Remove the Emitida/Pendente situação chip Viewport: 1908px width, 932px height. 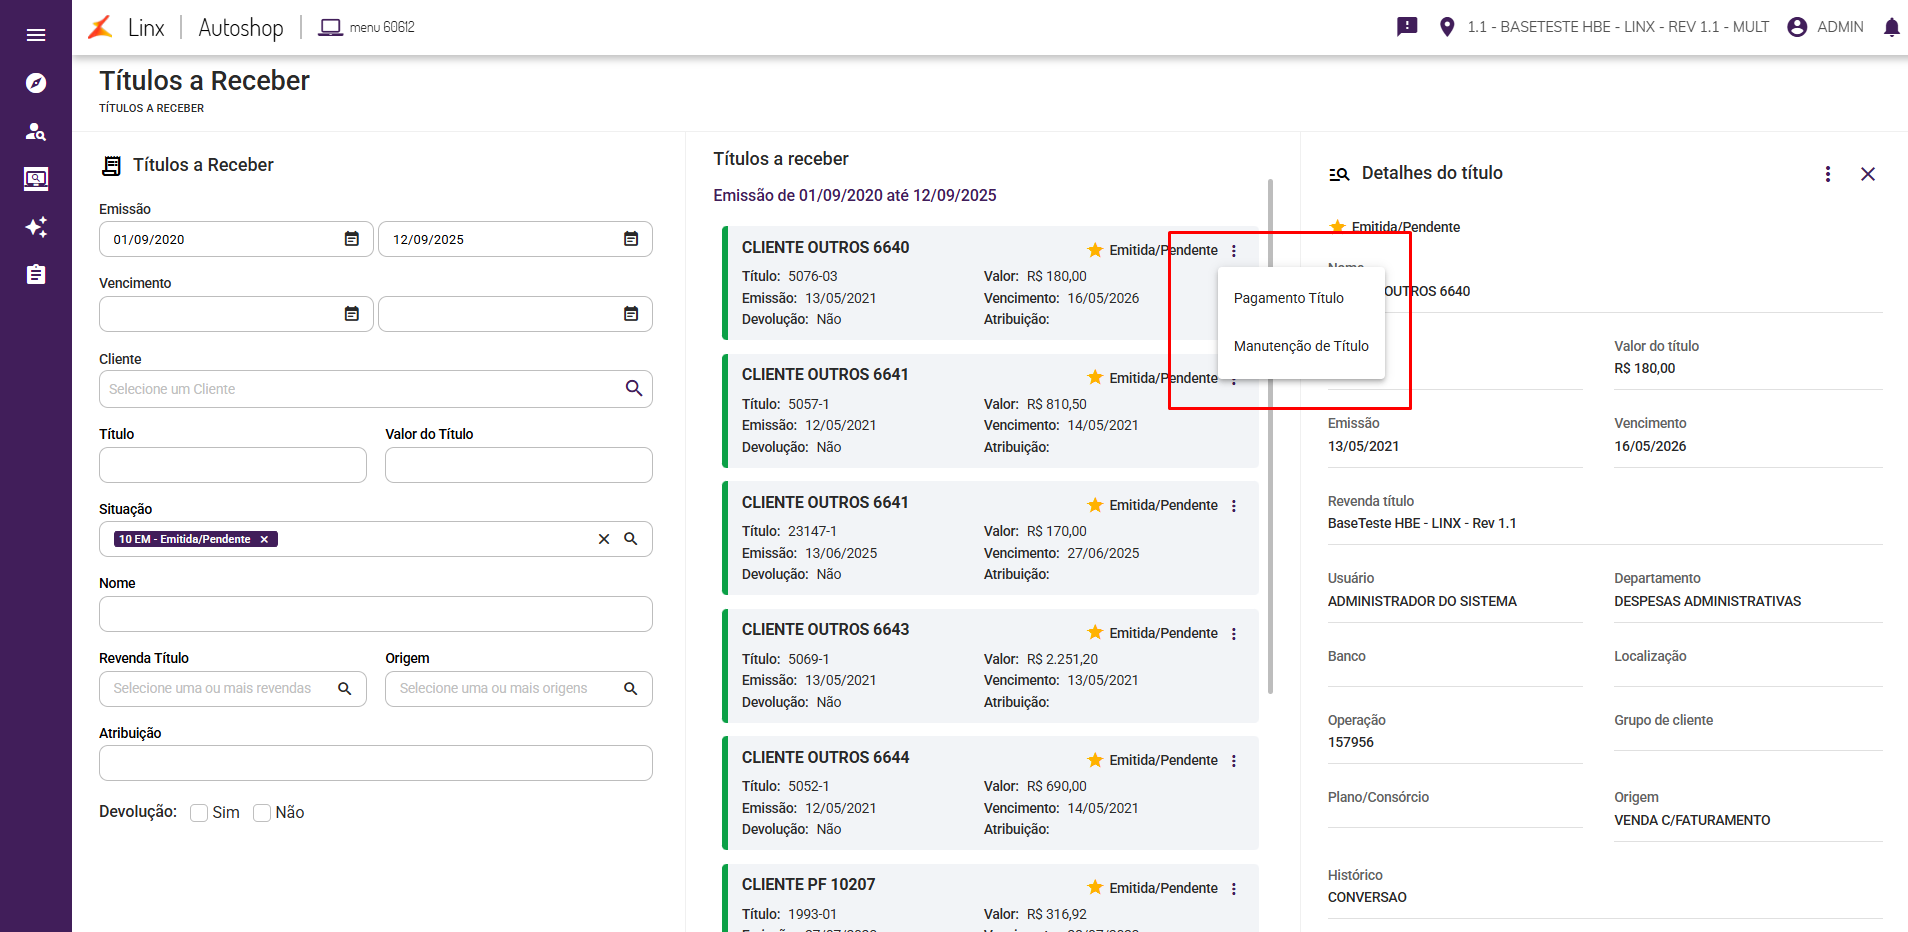(264, 539)
